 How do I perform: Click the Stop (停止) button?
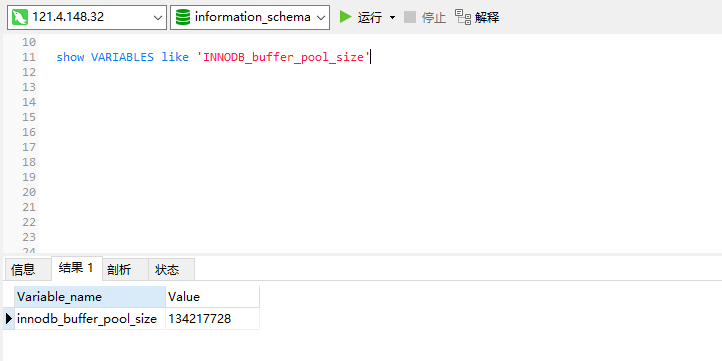pyautogui.click(x=425, y=17)
